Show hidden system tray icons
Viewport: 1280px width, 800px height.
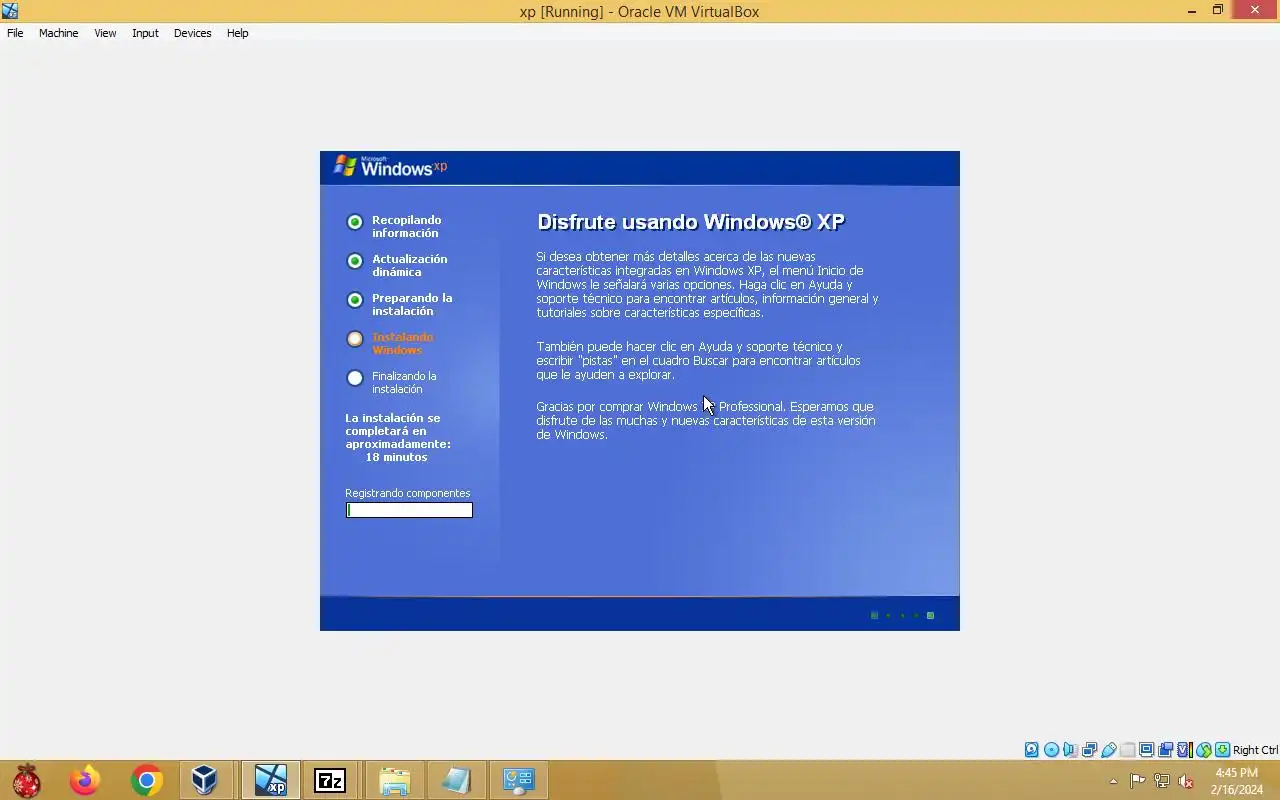[1114, 781]
